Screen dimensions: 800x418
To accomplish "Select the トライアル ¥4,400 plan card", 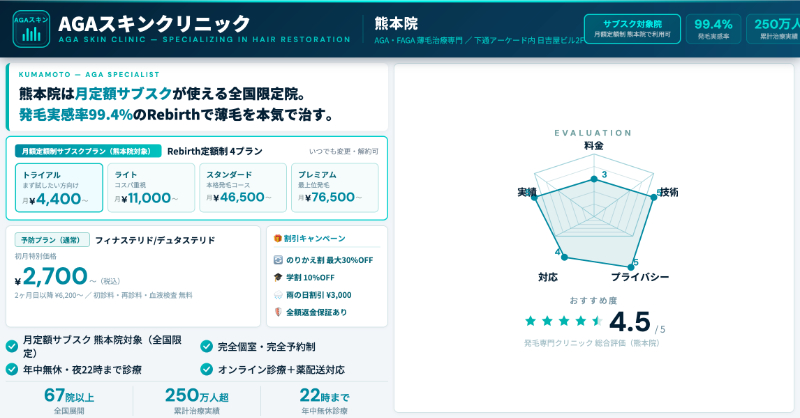I will (59, 188).
